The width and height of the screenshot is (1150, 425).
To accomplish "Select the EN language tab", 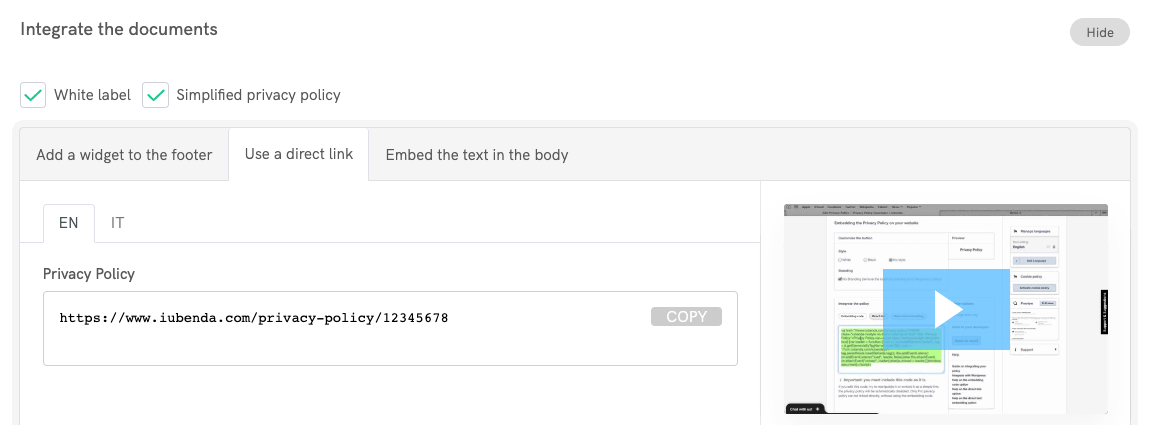I will (69, 223).
